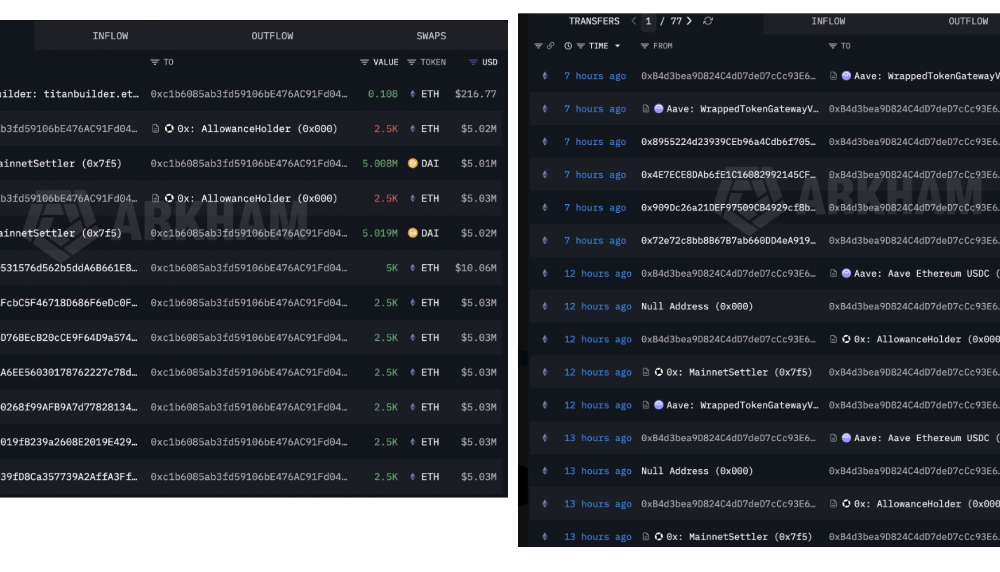Click Aave logo in 13-hour Ethereum USDC row
The height and width of the screenshot is (572, 1000).
coord(846,438)
